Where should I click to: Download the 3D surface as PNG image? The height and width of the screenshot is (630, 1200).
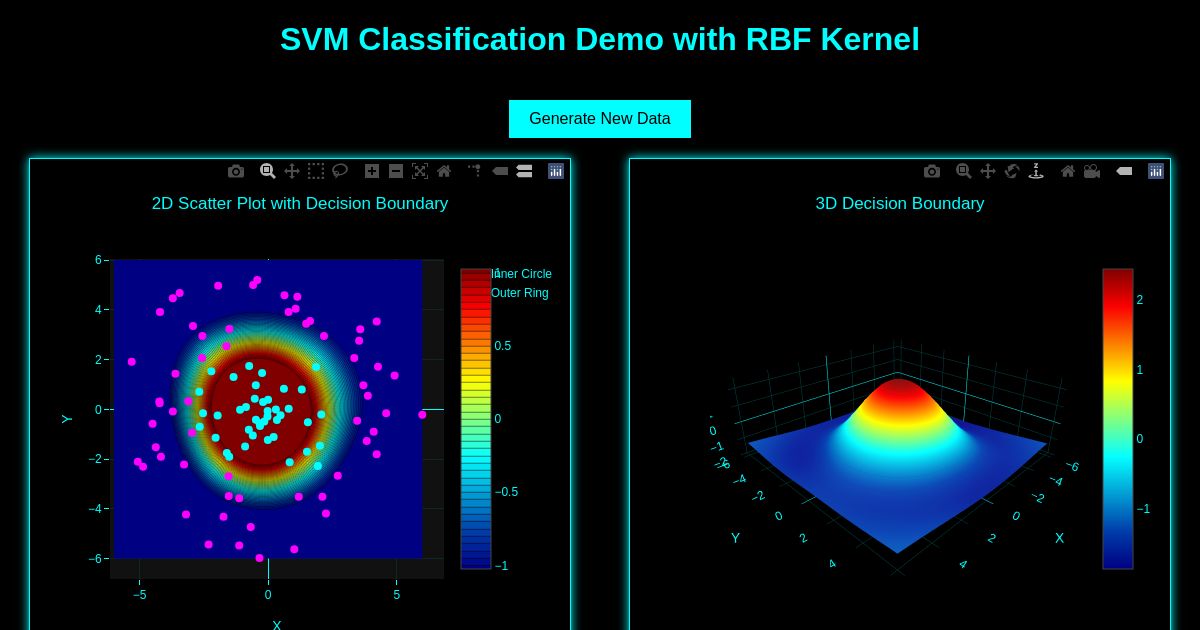[932, 171]
